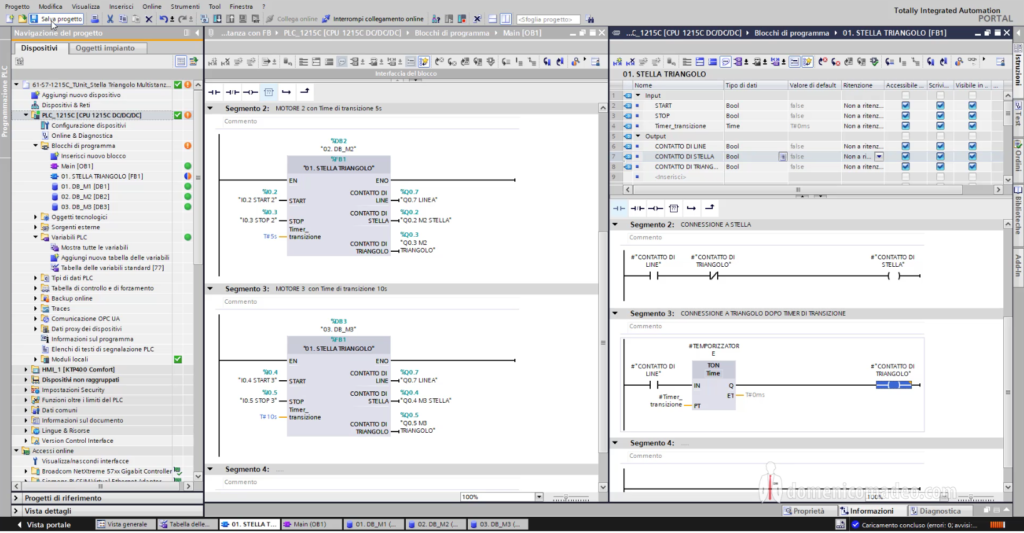The width and height of the screenshot is (1024, 533).
Task: Insert normally open contact in Main editor
Action: 213,92
